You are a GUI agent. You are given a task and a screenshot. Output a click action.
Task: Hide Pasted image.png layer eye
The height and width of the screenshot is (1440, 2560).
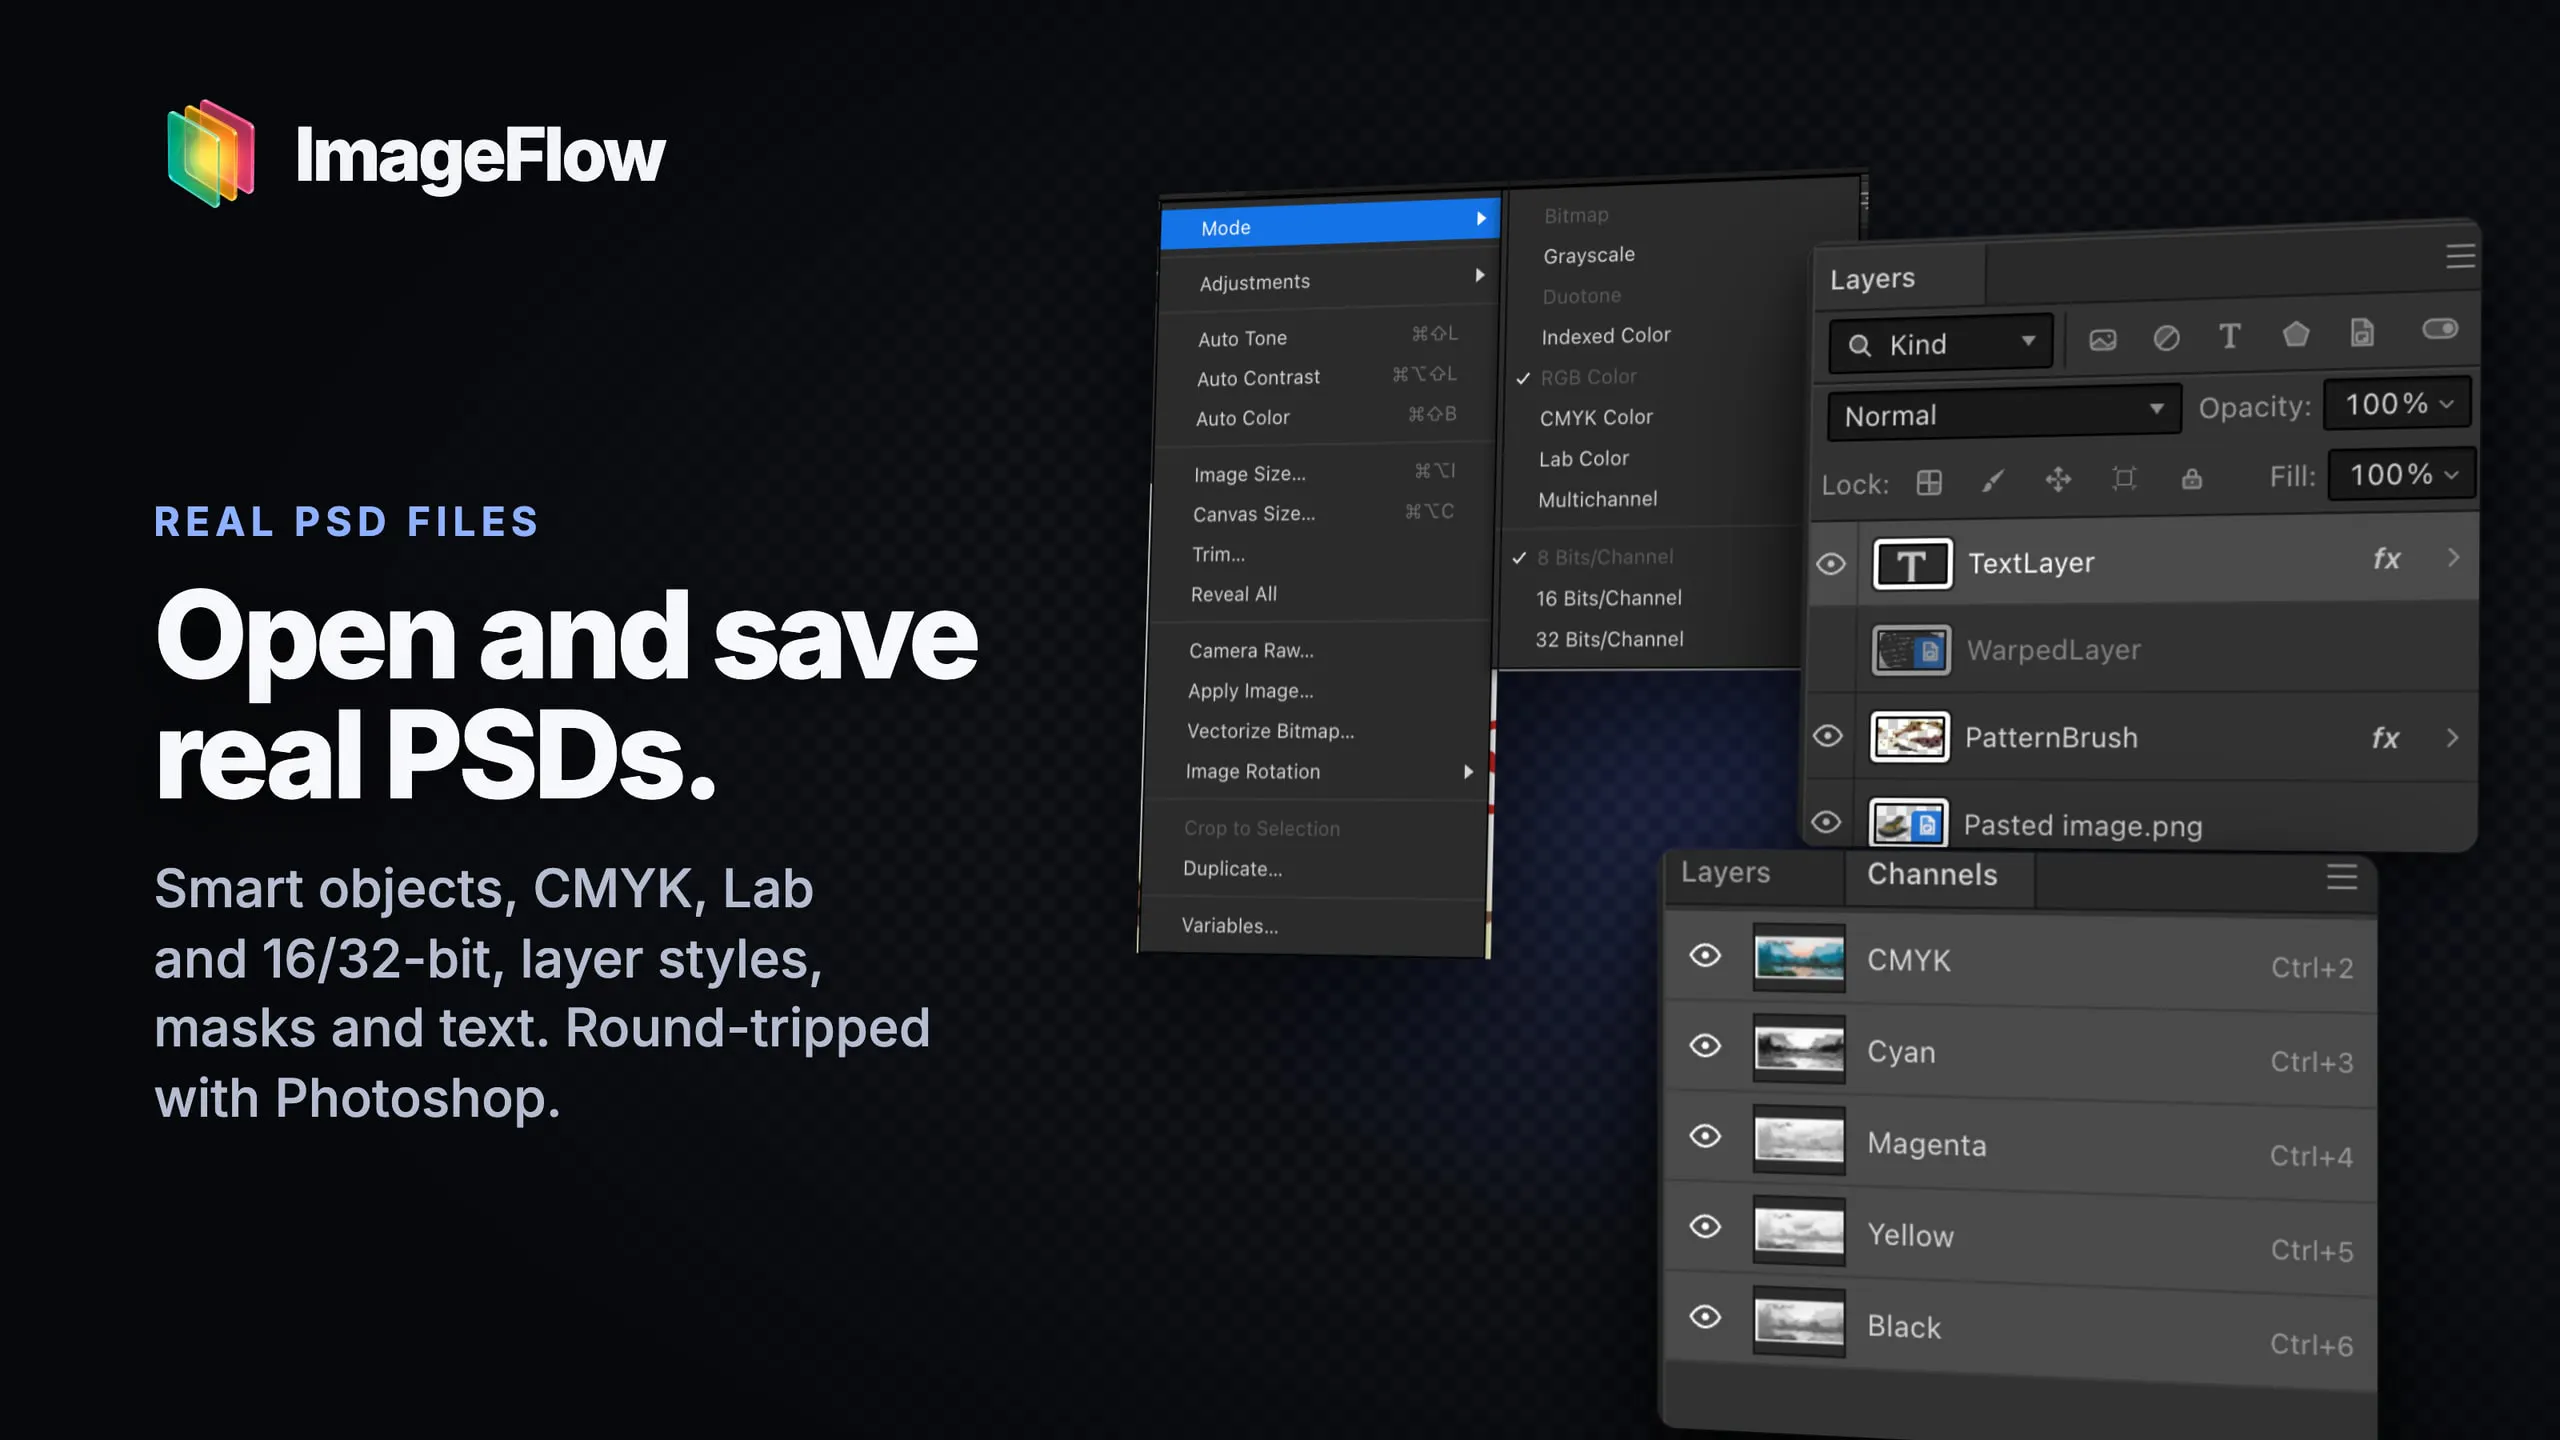point(1826,822)
